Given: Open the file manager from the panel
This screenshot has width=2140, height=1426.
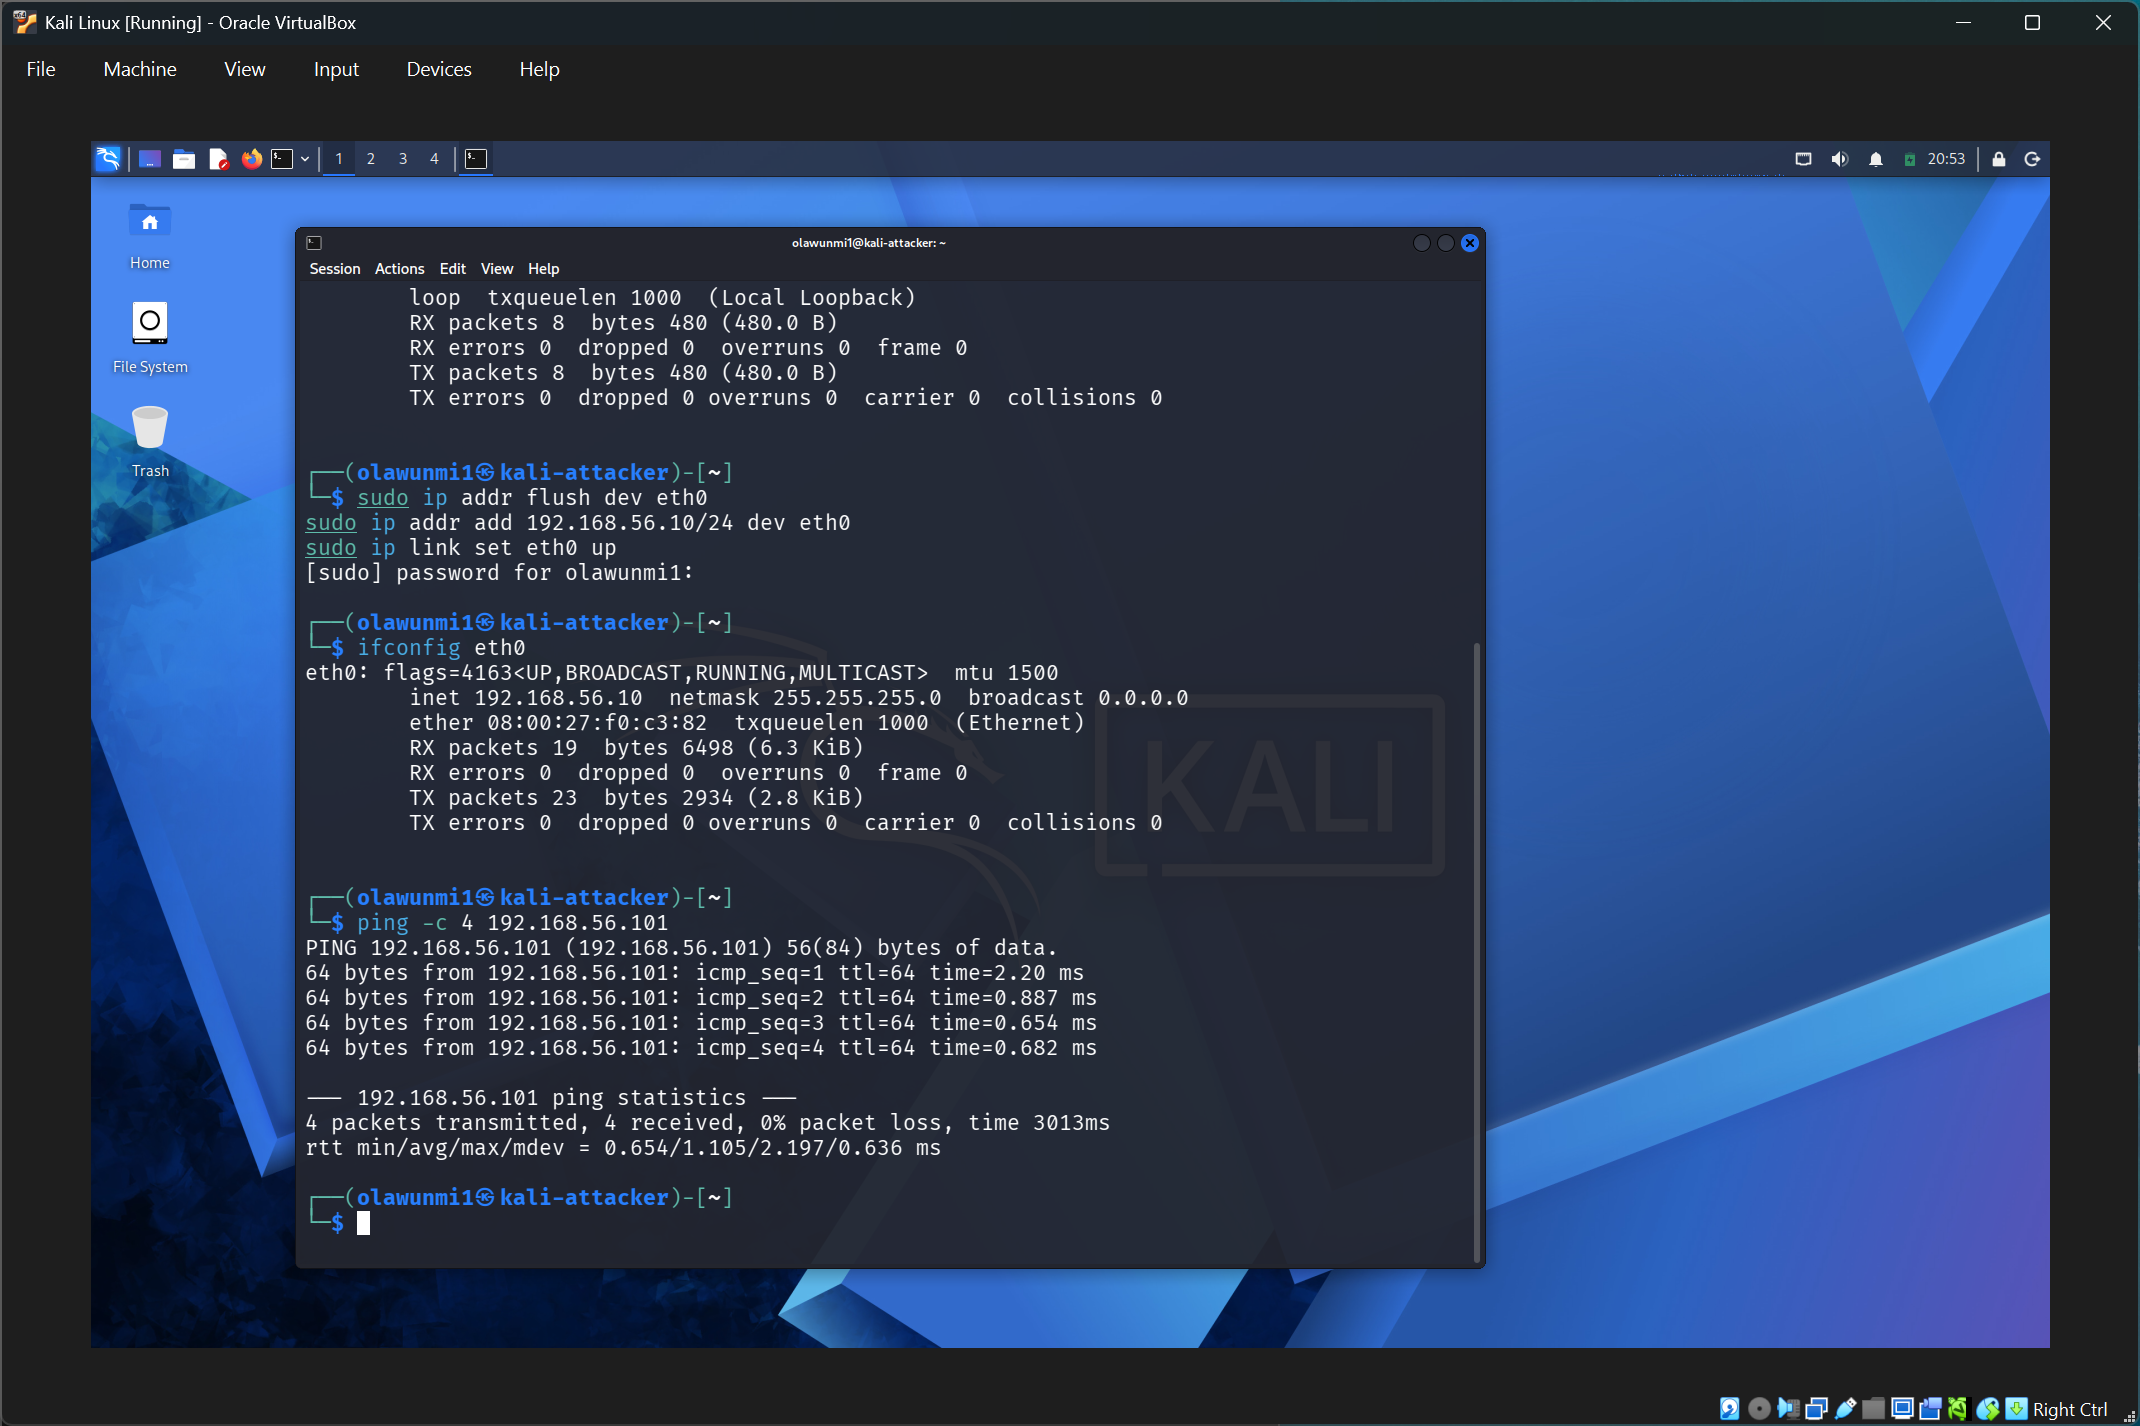Looking at the screenshot, I should 184,159.
